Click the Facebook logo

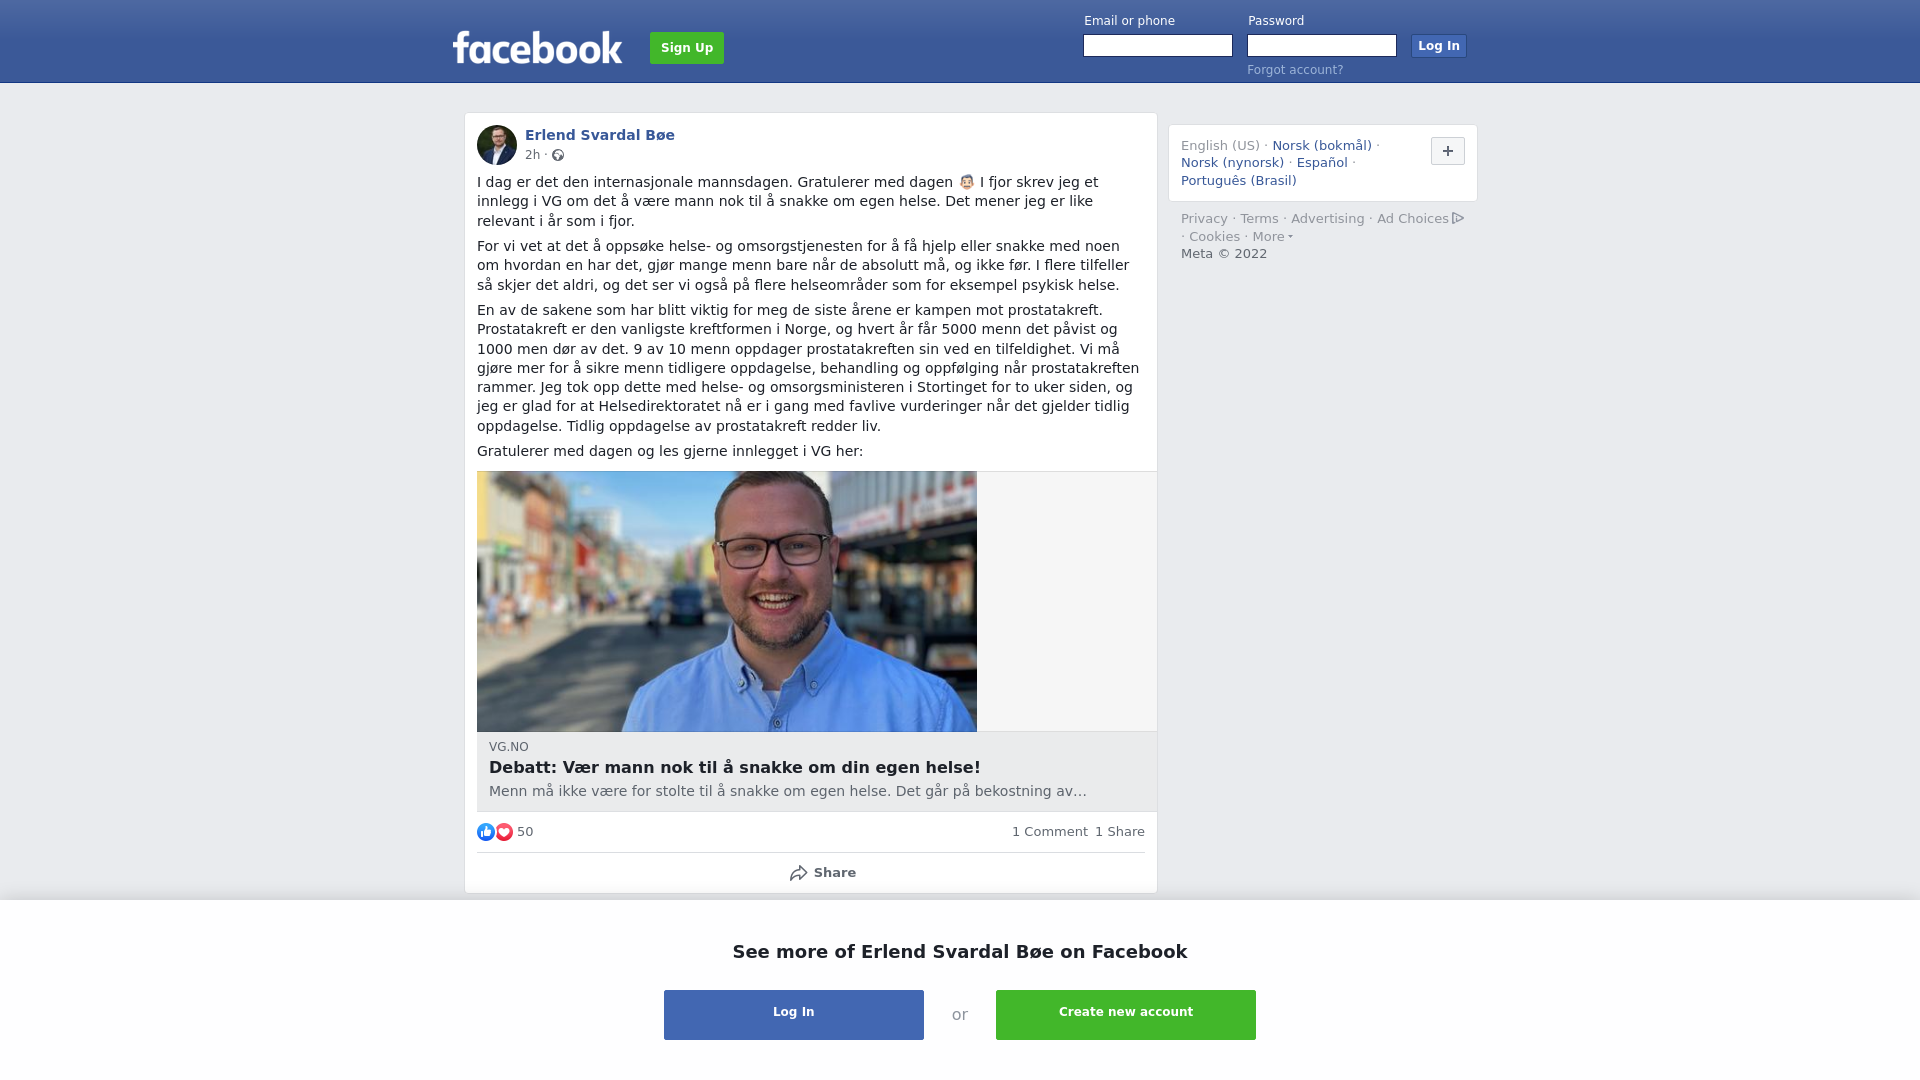pyautogui.click(x=537, y=47)
